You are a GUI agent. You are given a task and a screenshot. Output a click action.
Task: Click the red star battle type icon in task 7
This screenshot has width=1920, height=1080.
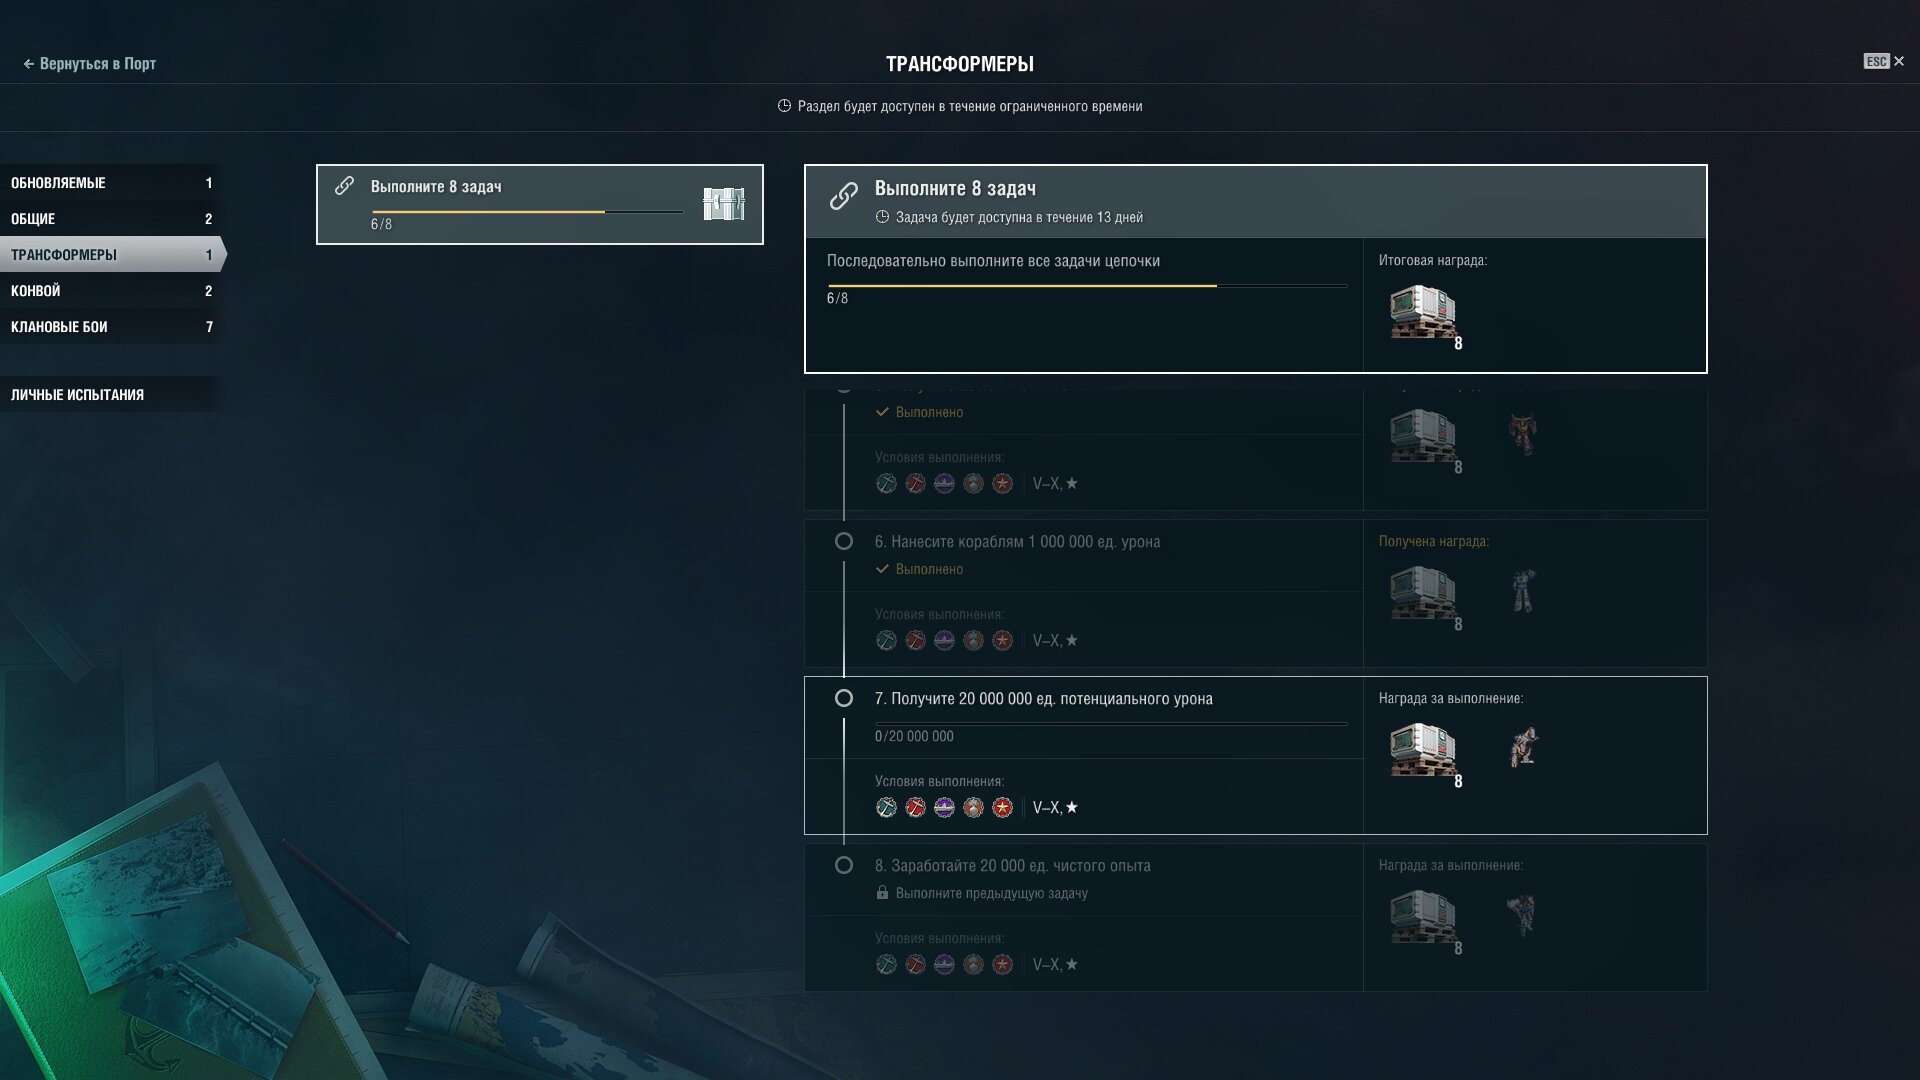[1002, 808]
